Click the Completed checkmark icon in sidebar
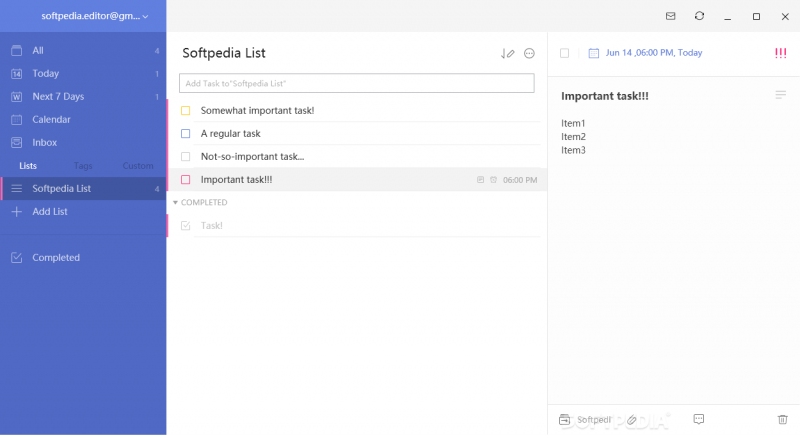The width and height of the screenshot is (800, 438). pos(16,257)
